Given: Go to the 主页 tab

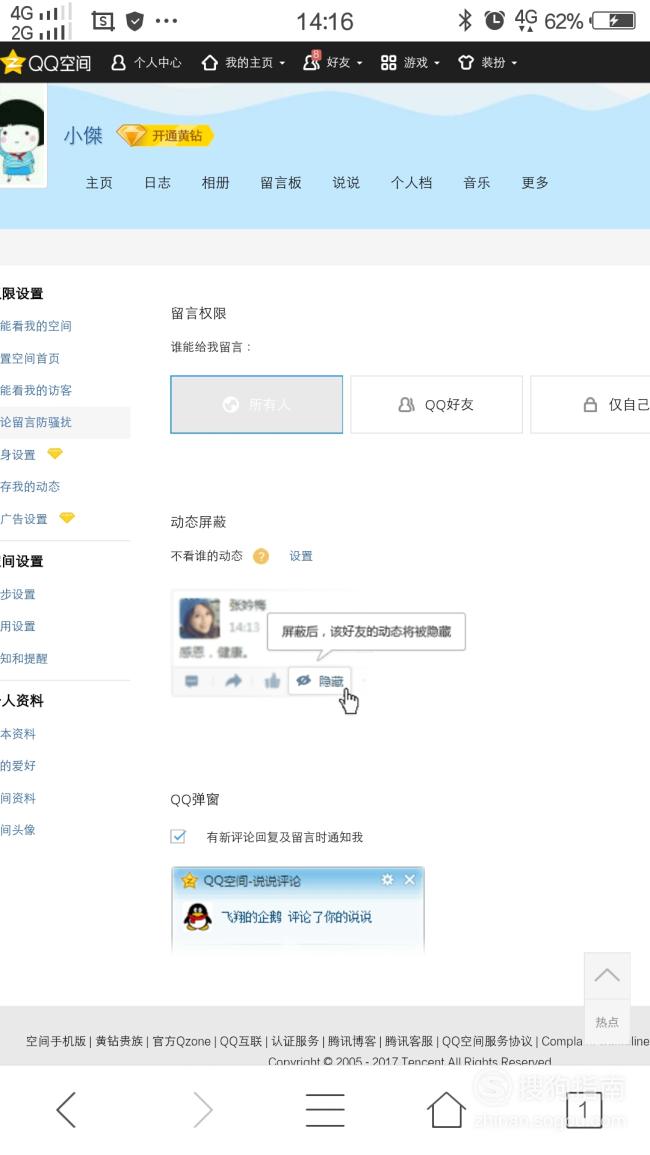Looking at the screenshot, I should (x=99, y=183).
